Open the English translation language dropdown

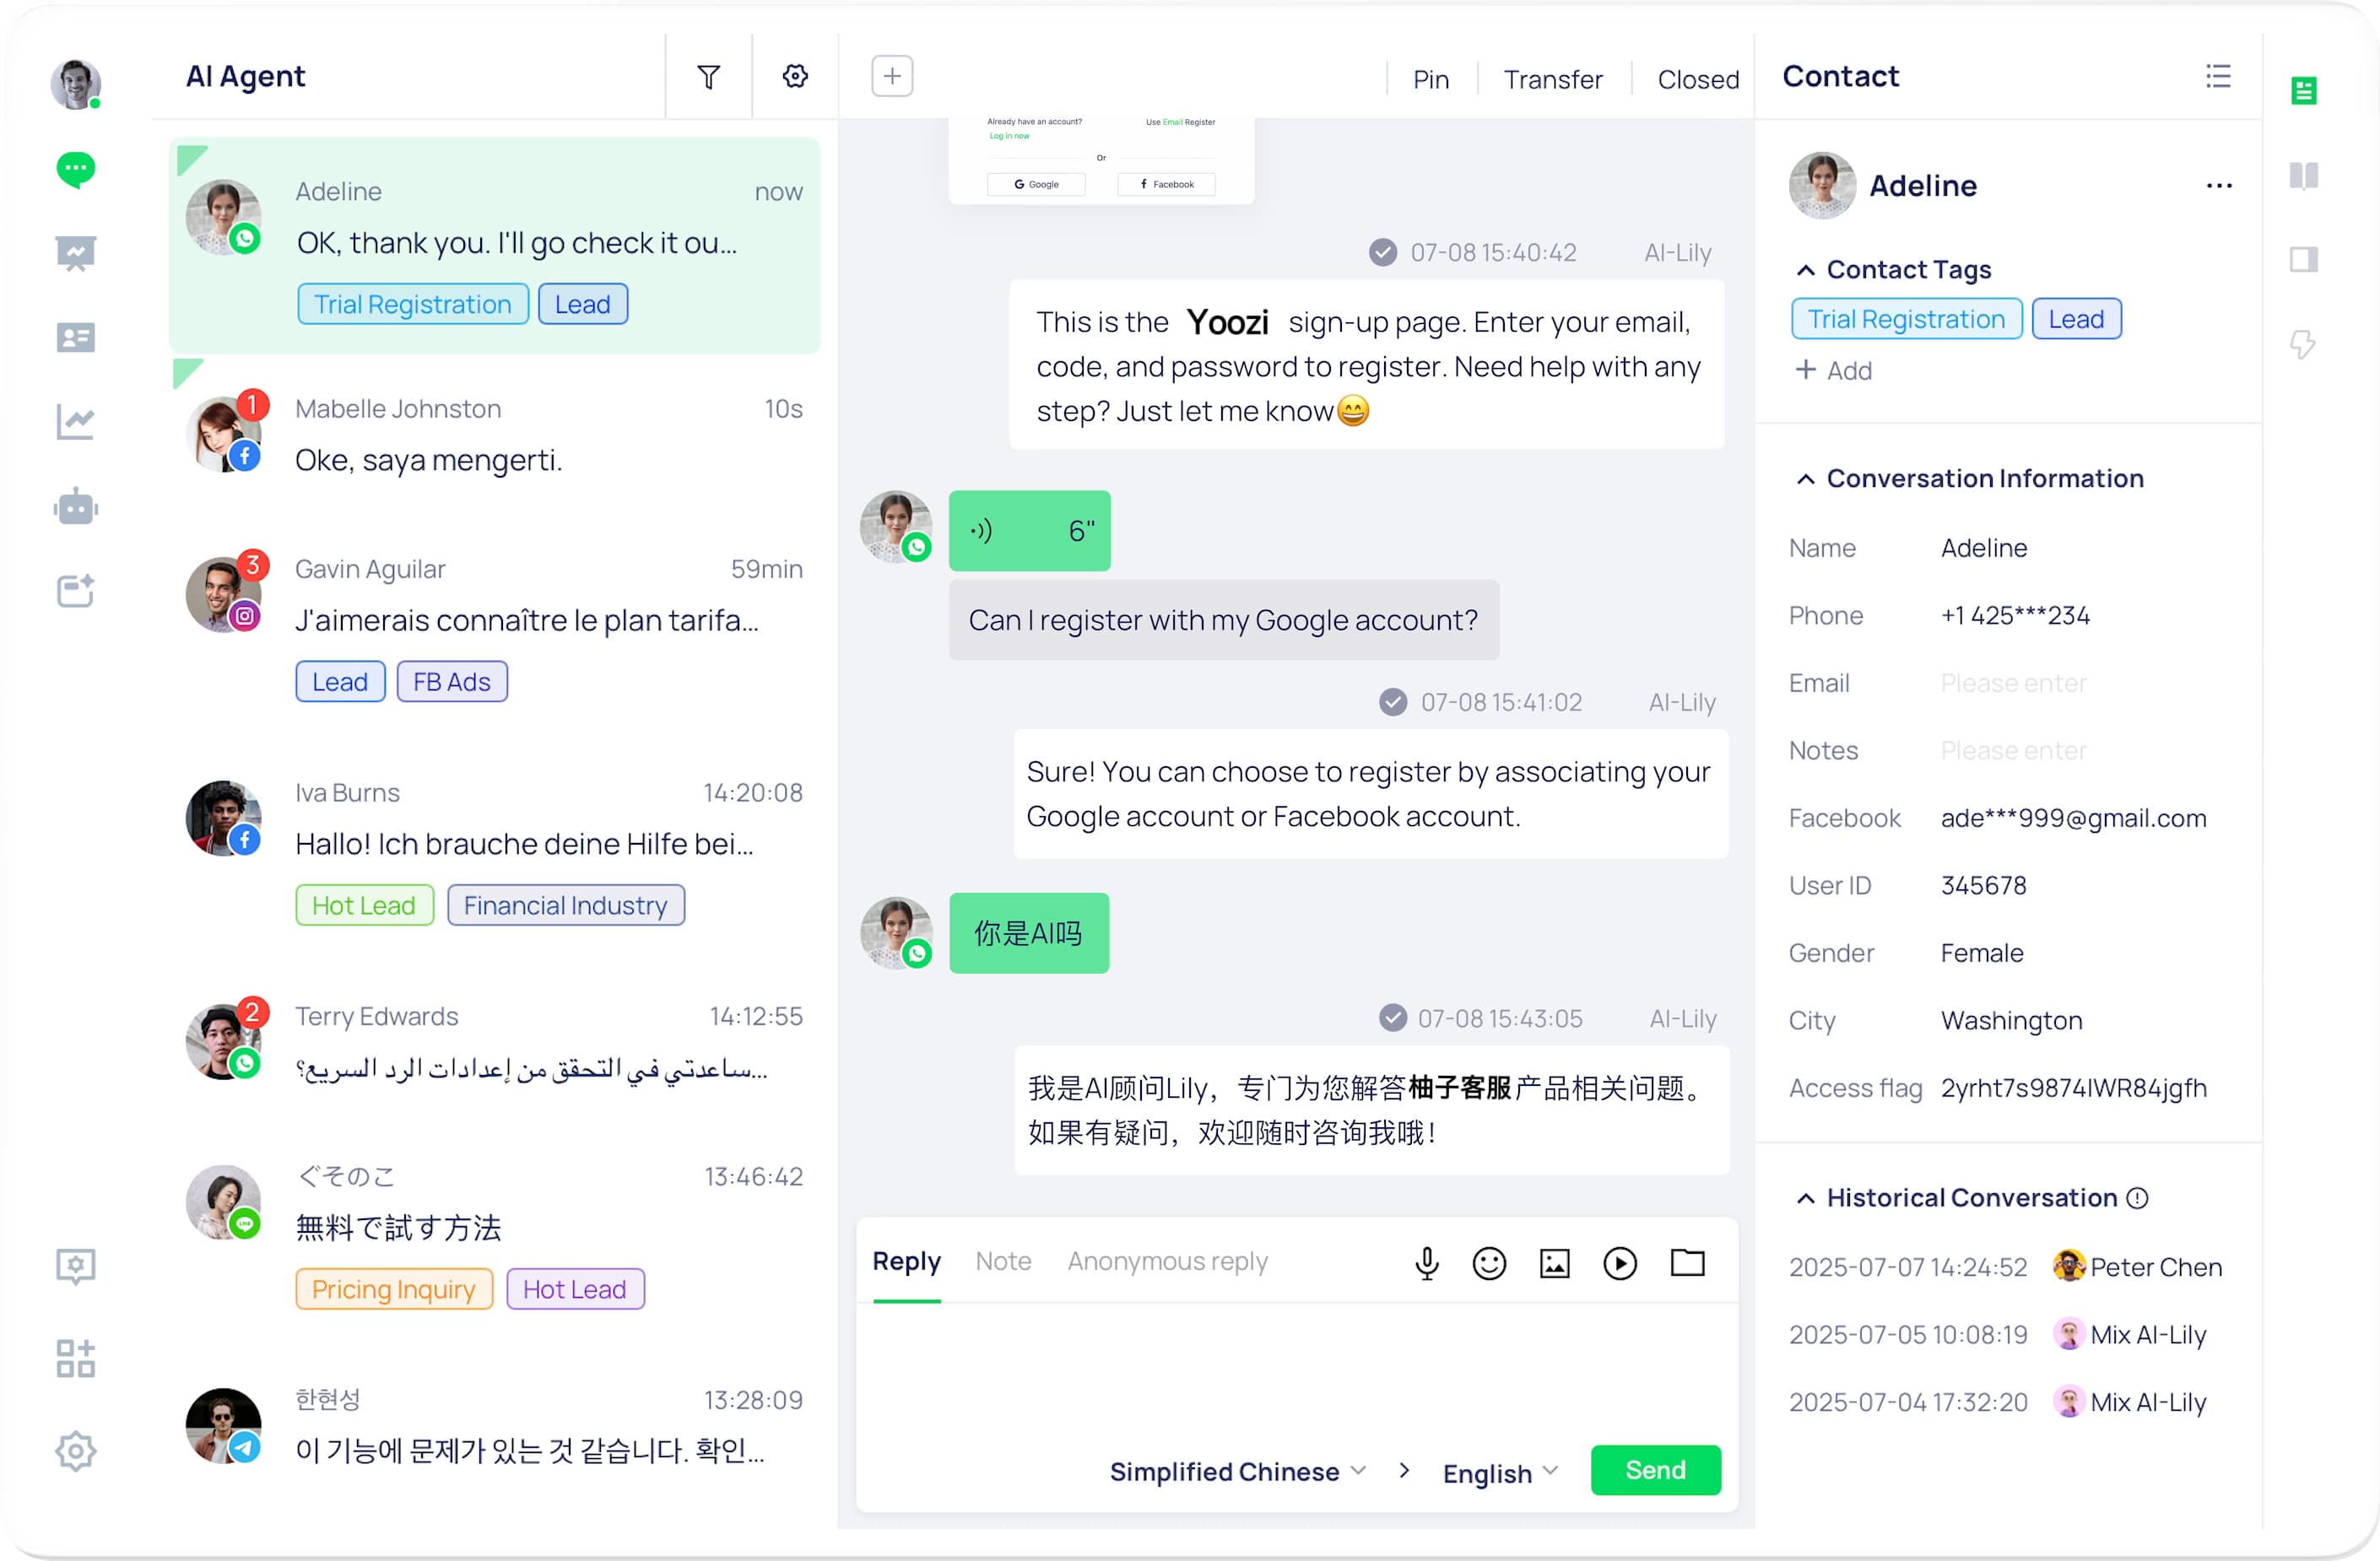pyautogui.click(x=1497, y=1471)
